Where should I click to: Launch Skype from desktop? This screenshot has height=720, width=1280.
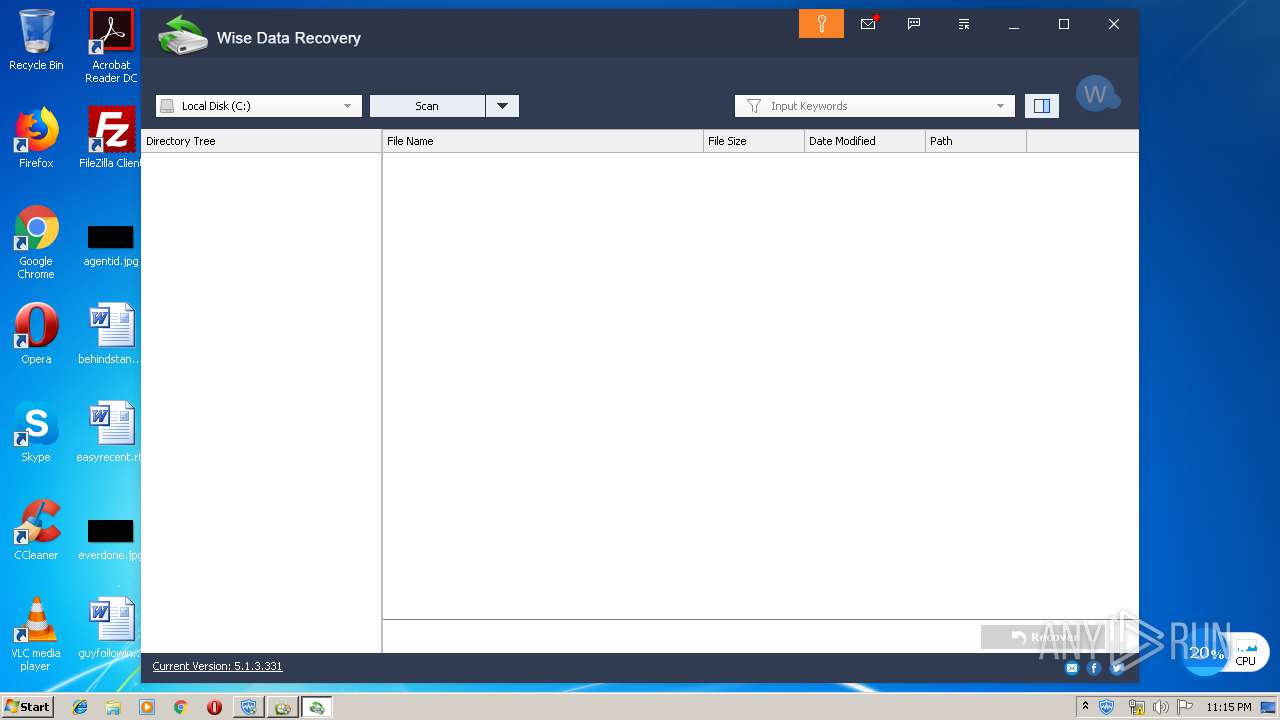36,432
